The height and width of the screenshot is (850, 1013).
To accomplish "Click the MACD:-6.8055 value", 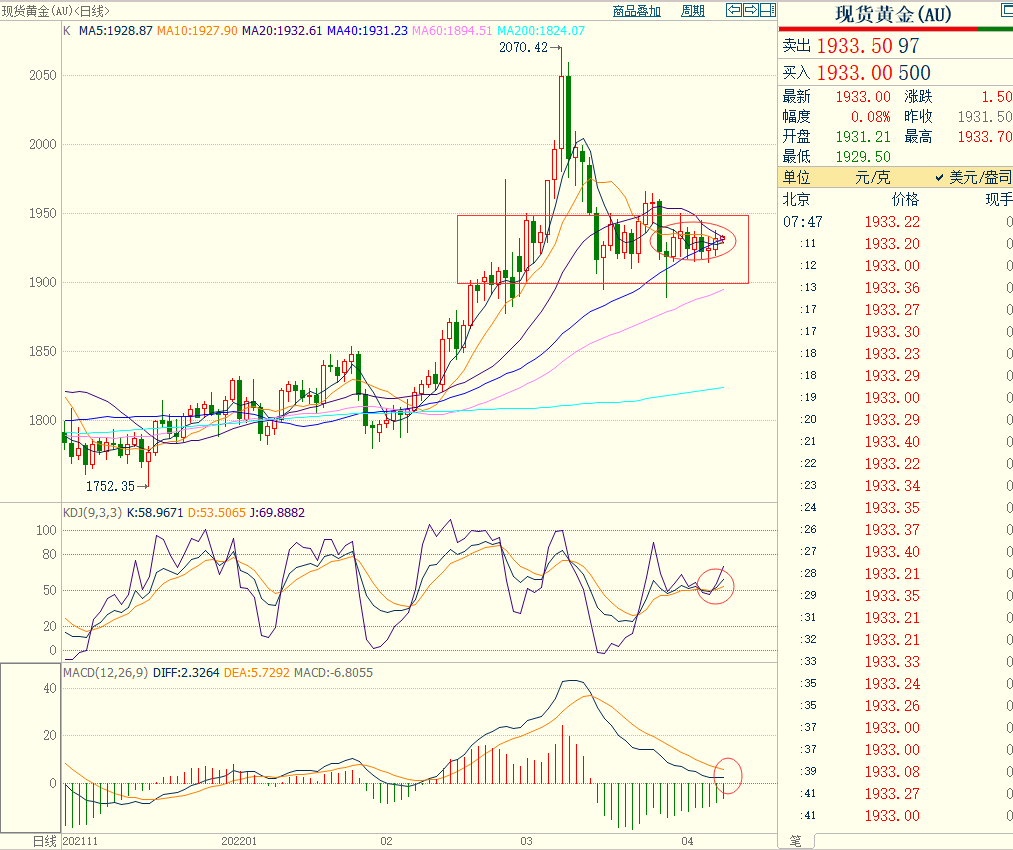I will (x=333, y=673).
